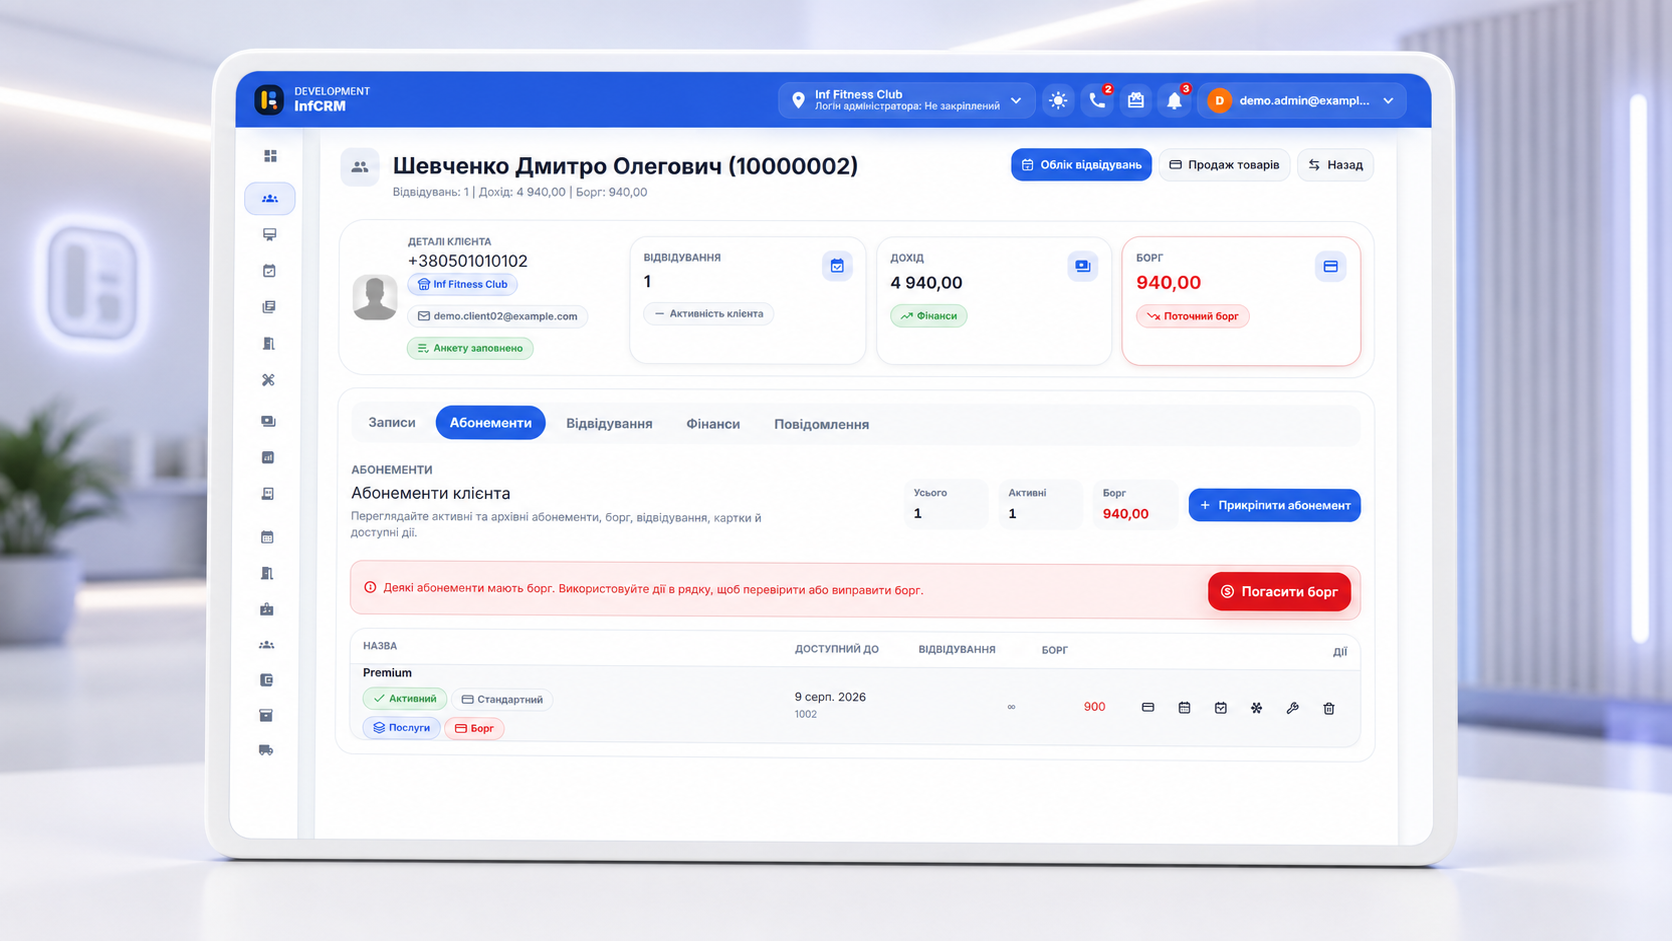Click the Назва column header

(x=380, y=646)
